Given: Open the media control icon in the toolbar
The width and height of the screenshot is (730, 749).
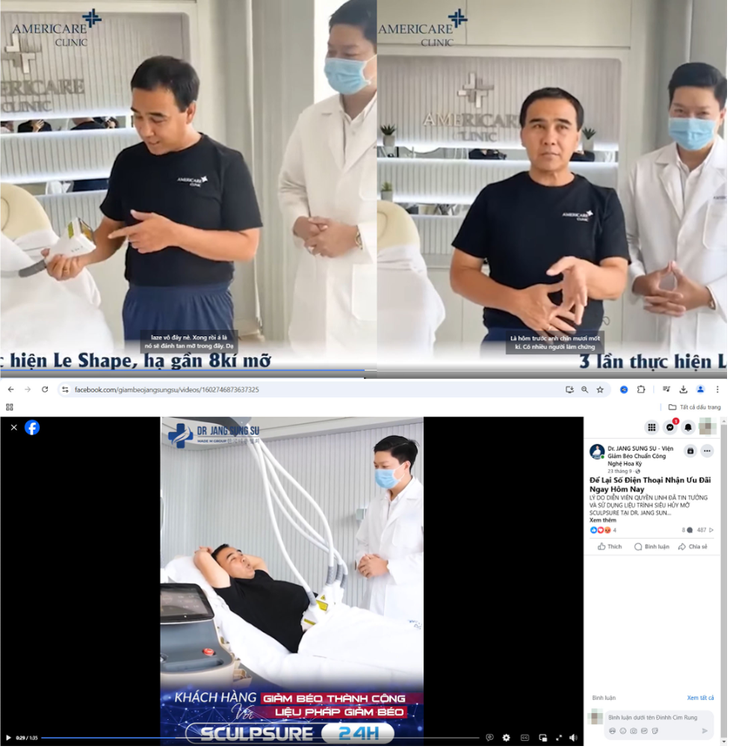Looking at the screenshot, I should click(x=668, y=391).
